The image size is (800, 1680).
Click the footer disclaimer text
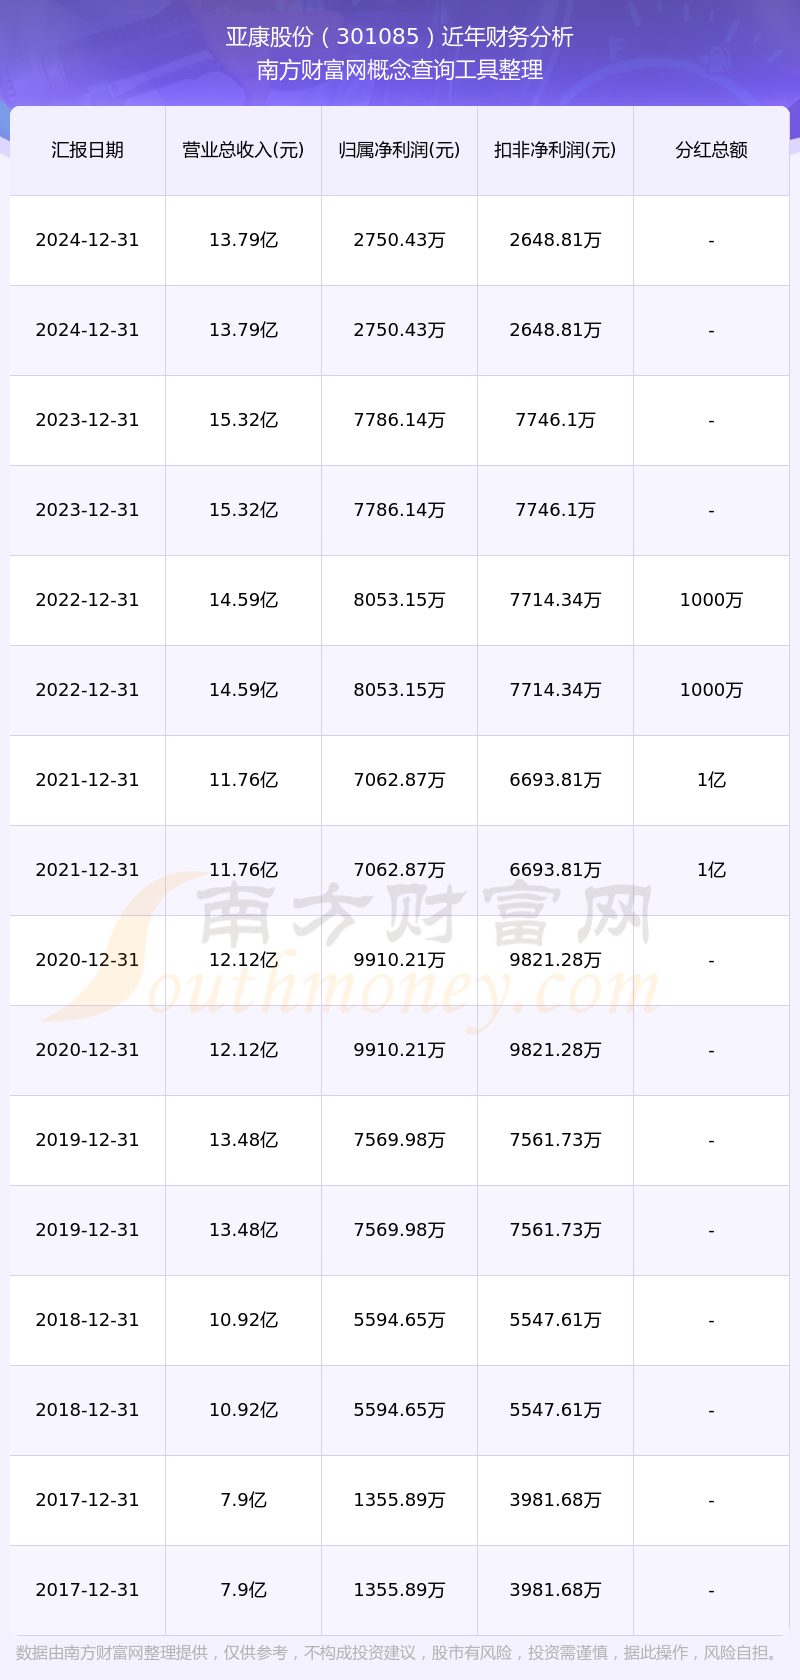pos(399,1653)
